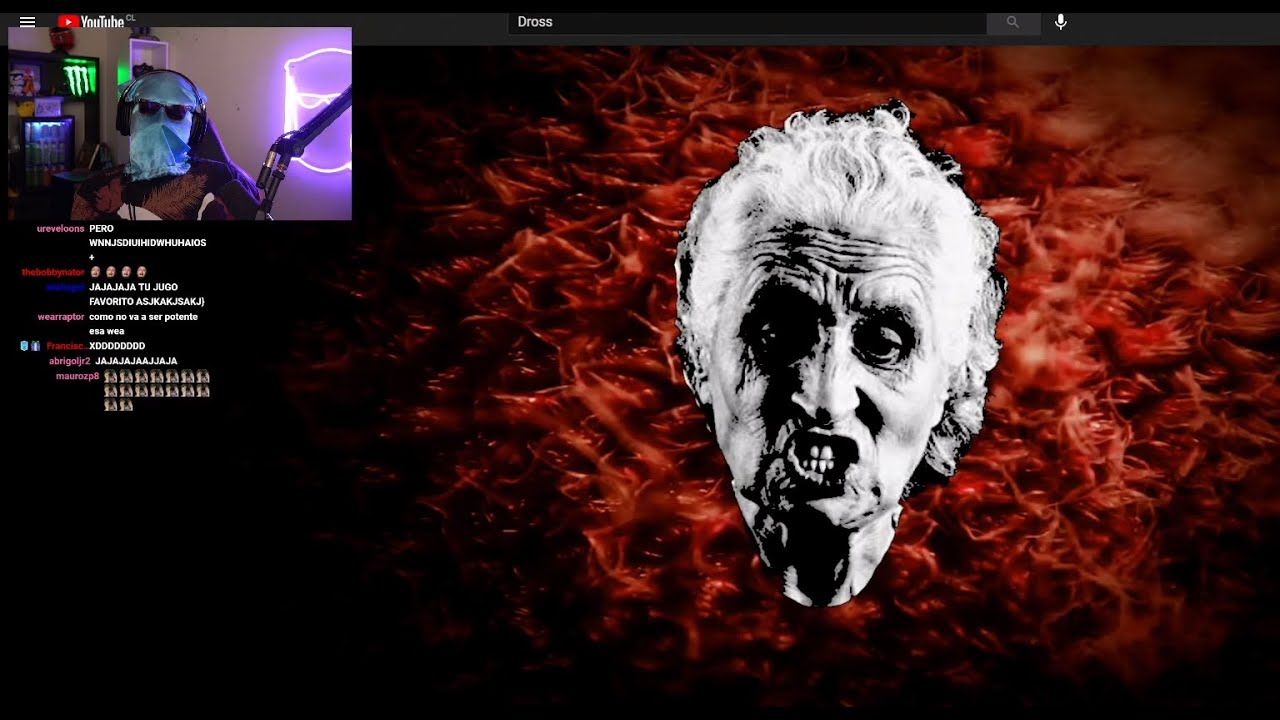Click the chat message "como no va a ser potente"
The image size is (1280, 720).
coord(143,317)
